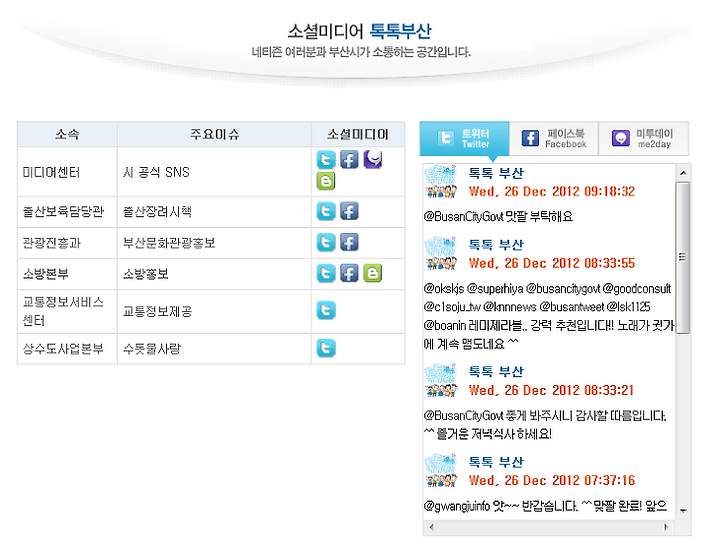Select the 출산장려시책 cell
Screen dimensions: 720x552
tap(214, 212)
